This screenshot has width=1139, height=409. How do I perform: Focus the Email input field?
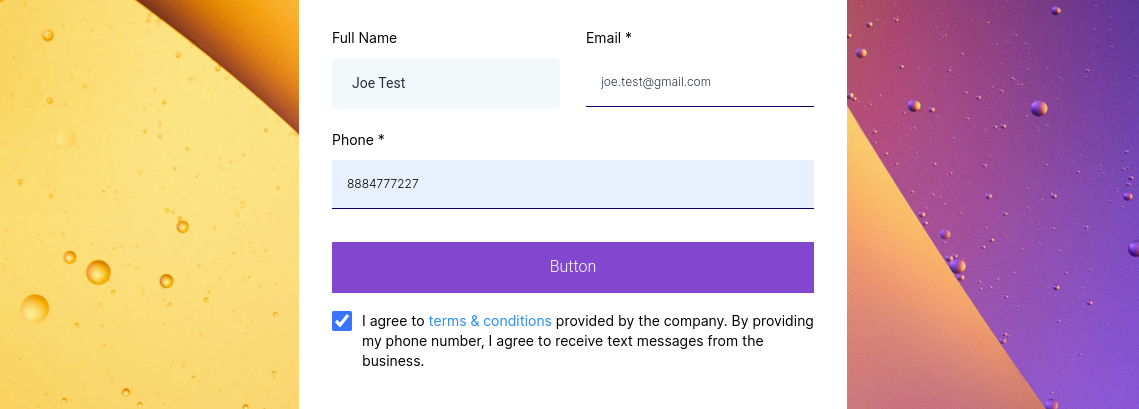pyautogui.click(x=699, y=82)
